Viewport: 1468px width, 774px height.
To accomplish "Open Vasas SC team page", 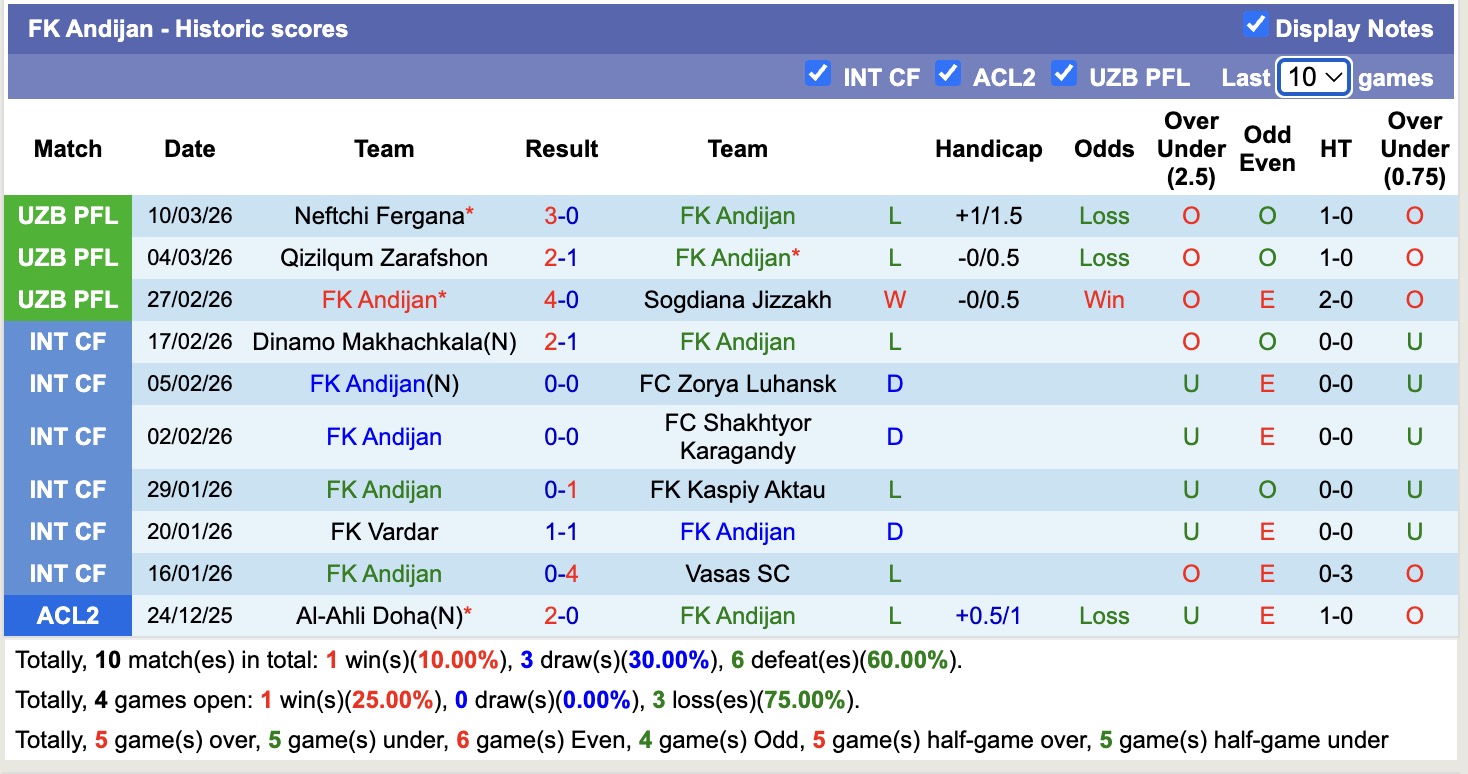I will 737,574.
